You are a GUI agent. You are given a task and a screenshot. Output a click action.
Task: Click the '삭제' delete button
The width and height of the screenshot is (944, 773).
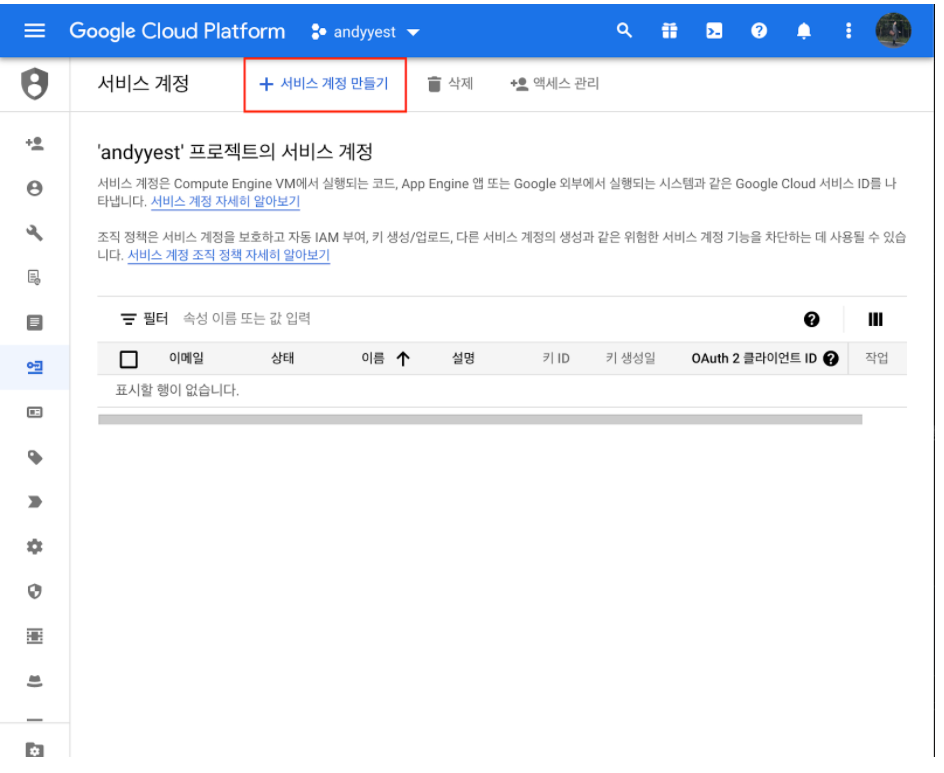click(450, 84)
